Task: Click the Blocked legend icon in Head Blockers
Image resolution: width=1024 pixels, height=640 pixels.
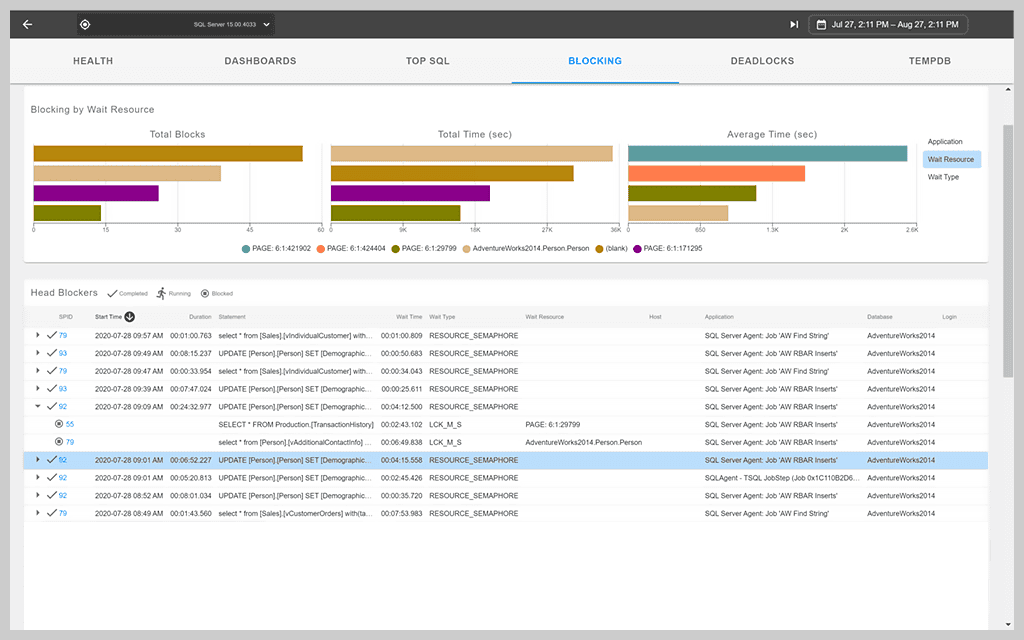Action: pyautogui.click(x=203, y=293)
